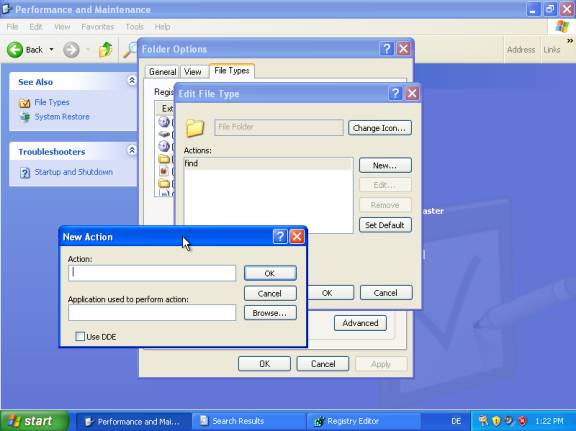Collapse the Troubleshooters panel
Screen dimensions: 576x431
pos(132,150)
